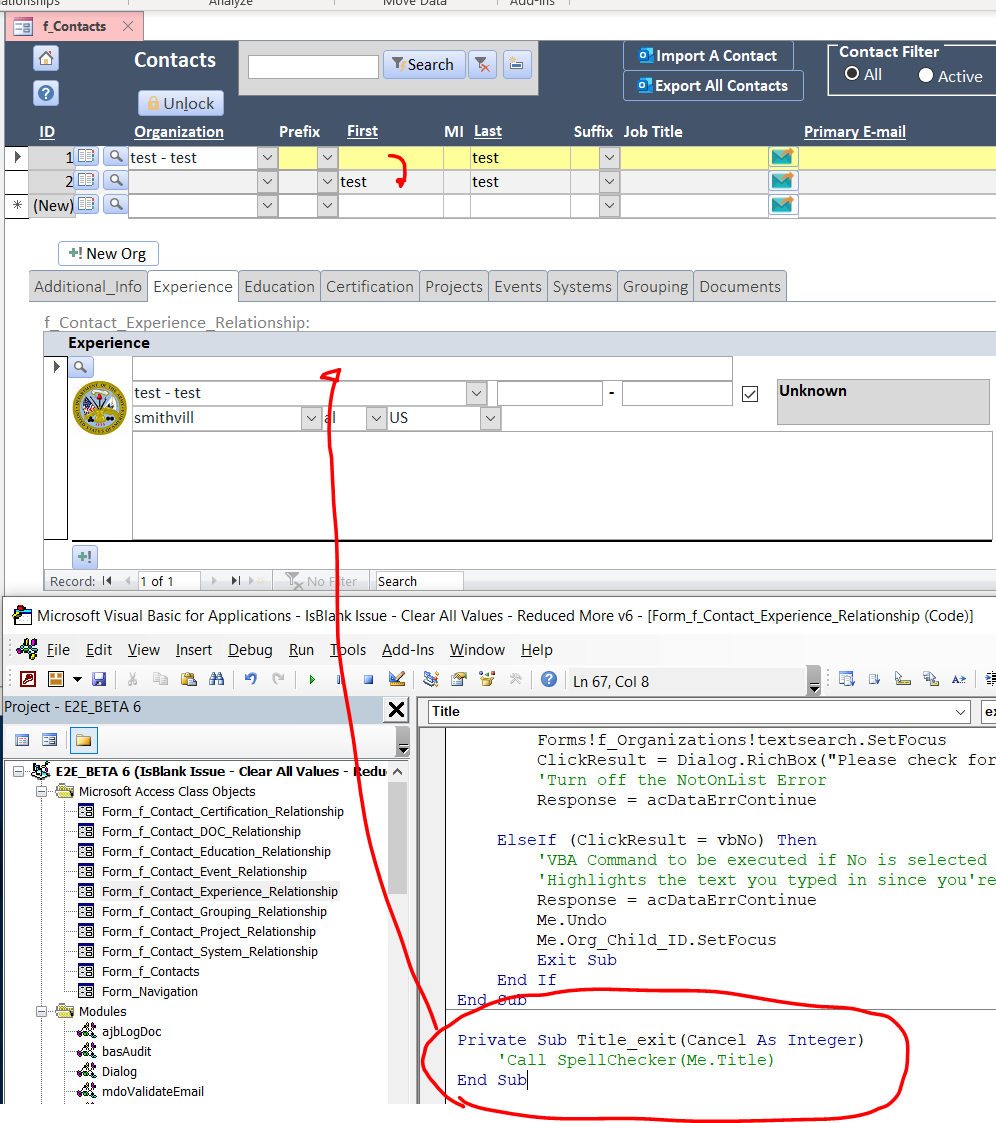
Task: Select Form_f_Contacts in project tree
Action: click(150, 971)
